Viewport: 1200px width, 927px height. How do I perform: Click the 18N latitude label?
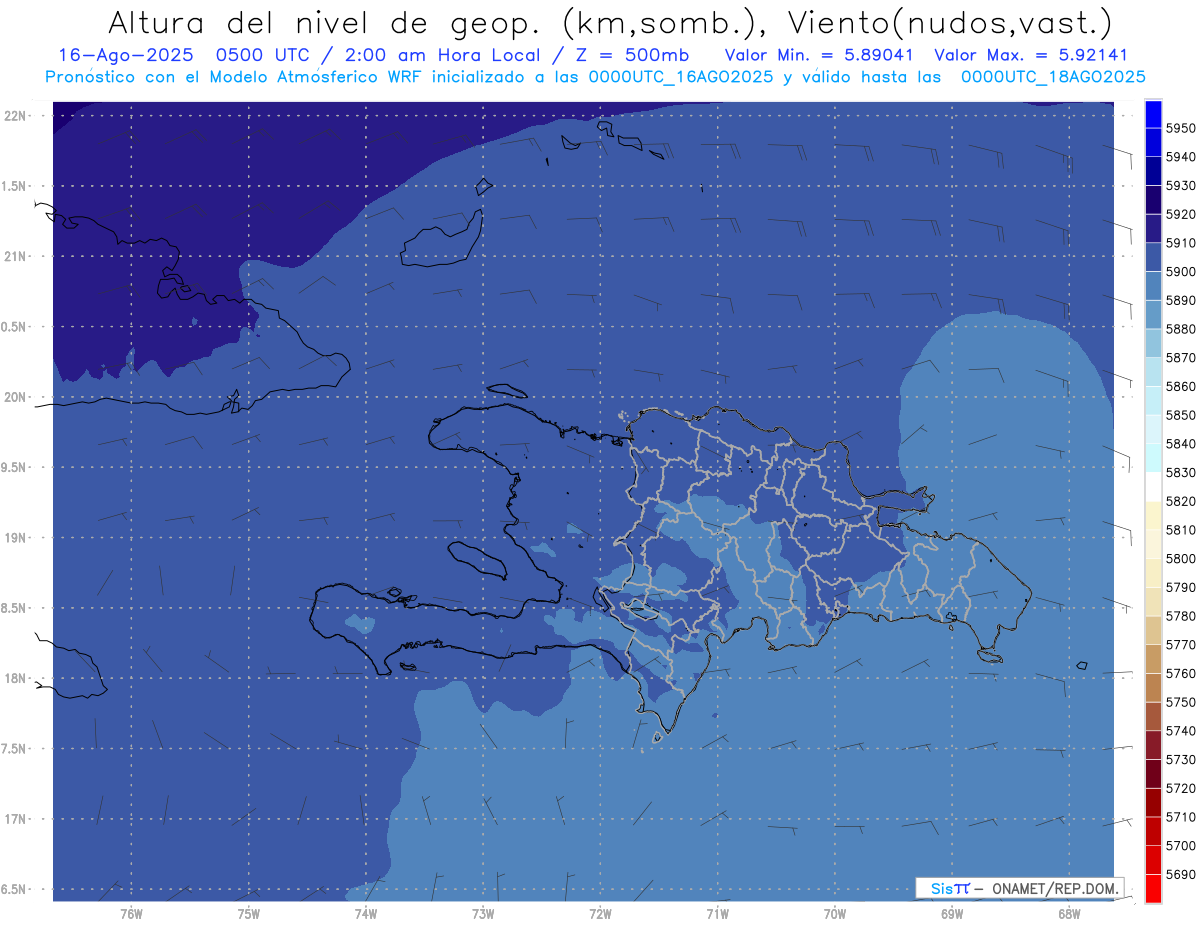tap(15, 678)
